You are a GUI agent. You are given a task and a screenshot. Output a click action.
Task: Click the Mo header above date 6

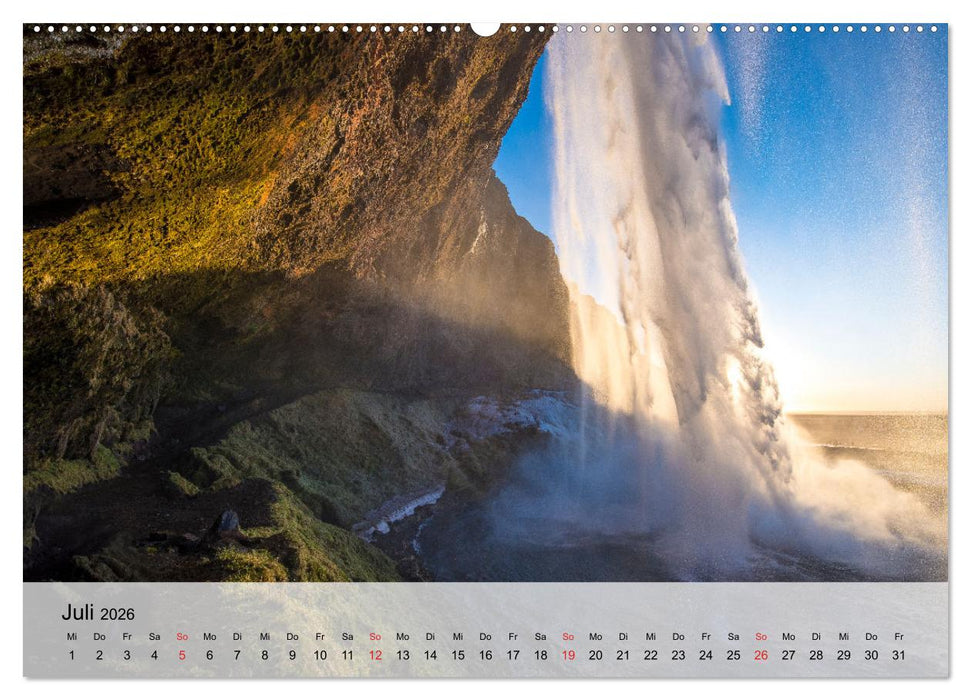point(209,634)
